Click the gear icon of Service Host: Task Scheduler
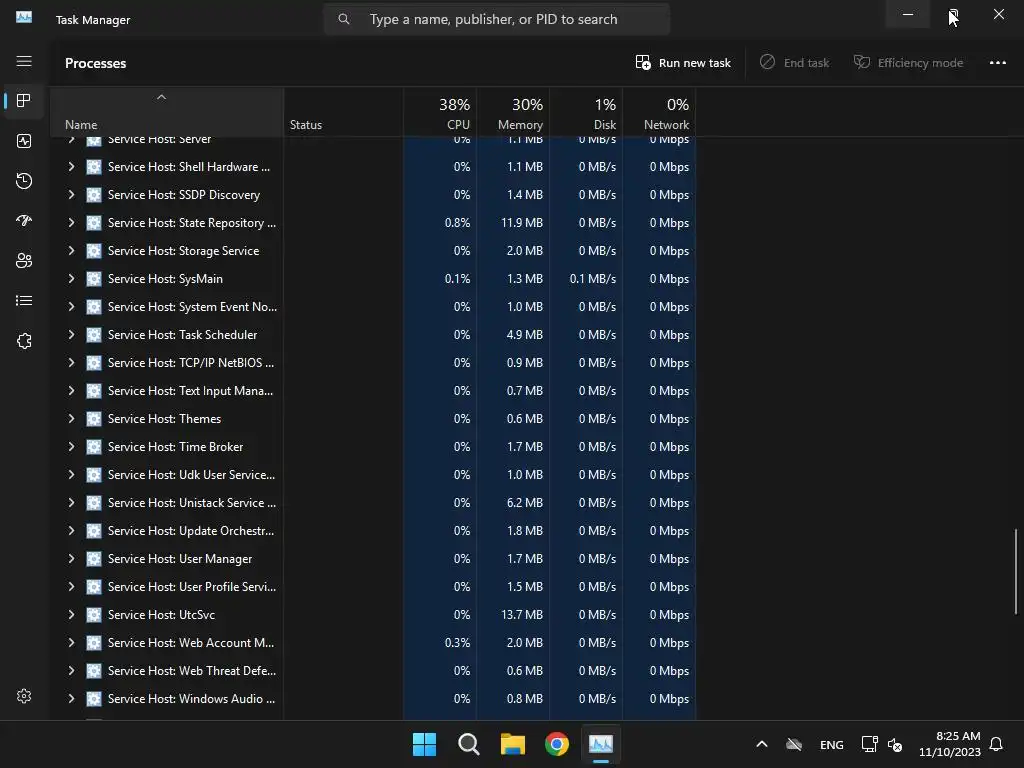Screen dimensions: 1024x768 pos(94,335)
